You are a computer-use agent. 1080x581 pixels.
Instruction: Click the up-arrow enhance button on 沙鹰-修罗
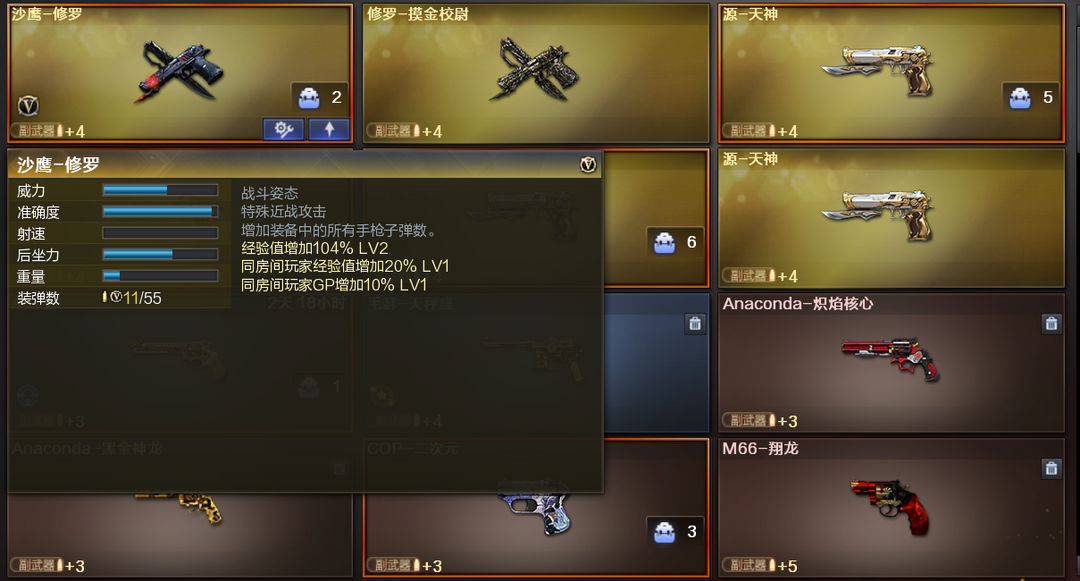point(329,129)
